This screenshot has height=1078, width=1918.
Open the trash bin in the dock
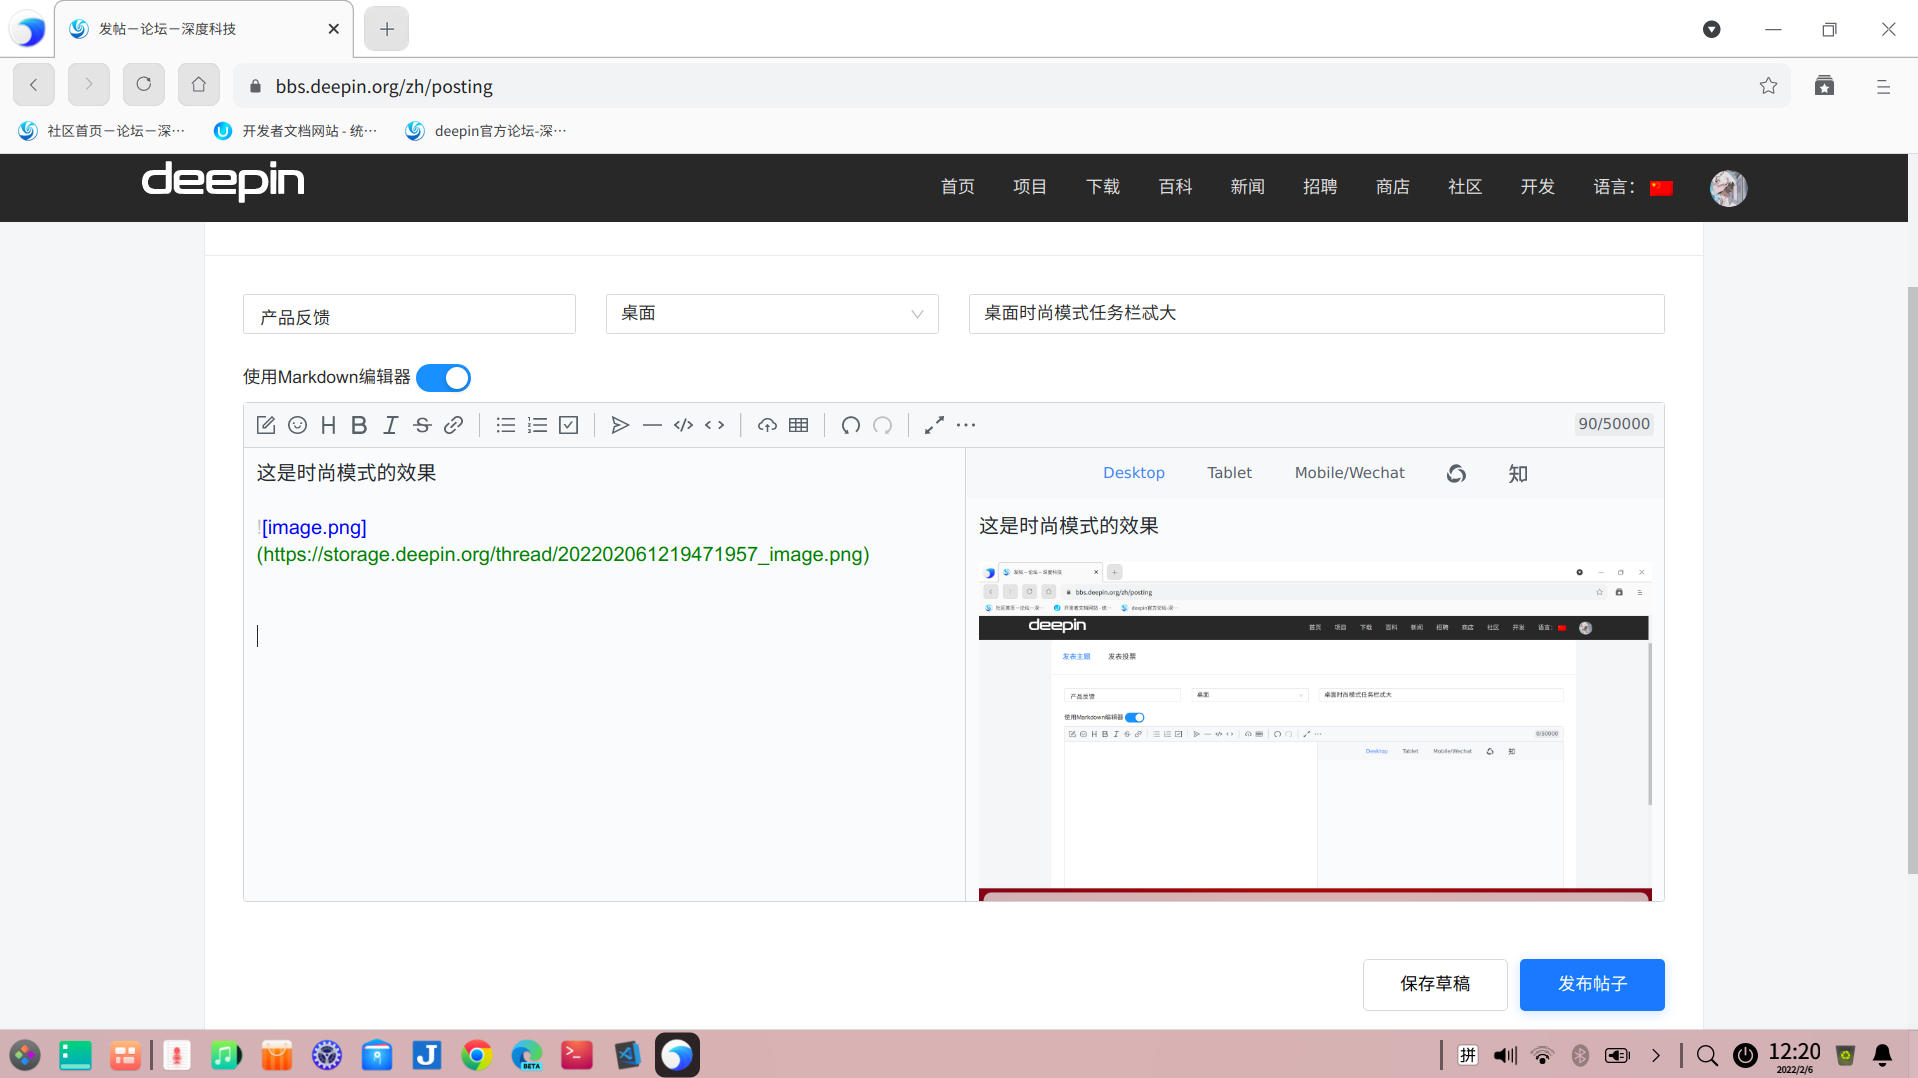tap(1846, 1055)
